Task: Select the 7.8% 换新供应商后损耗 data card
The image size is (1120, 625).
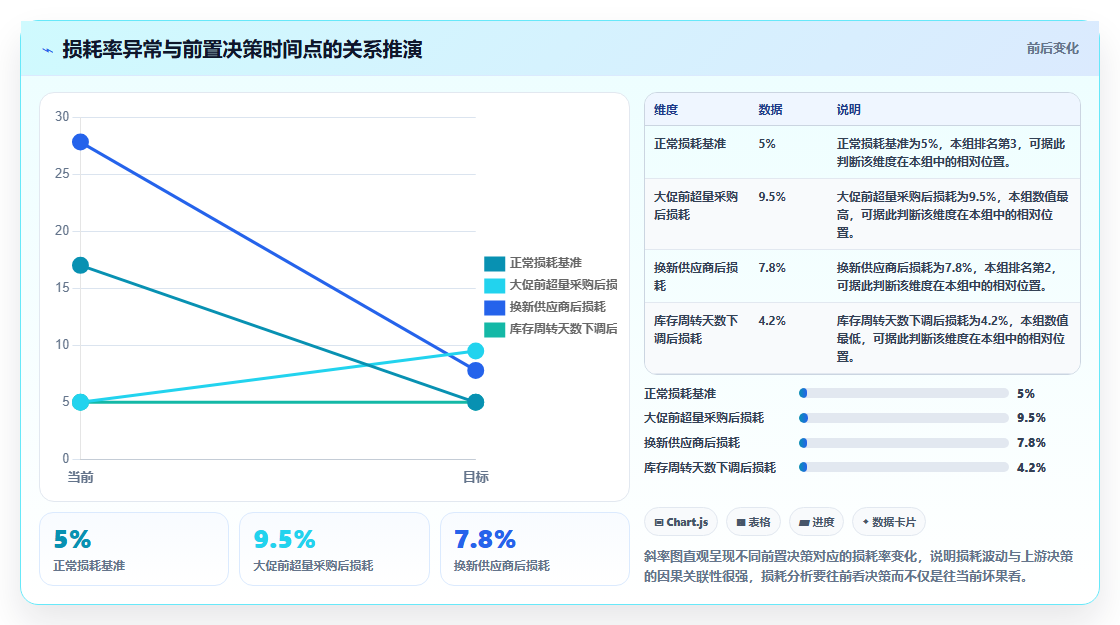Action: point(534,549)
